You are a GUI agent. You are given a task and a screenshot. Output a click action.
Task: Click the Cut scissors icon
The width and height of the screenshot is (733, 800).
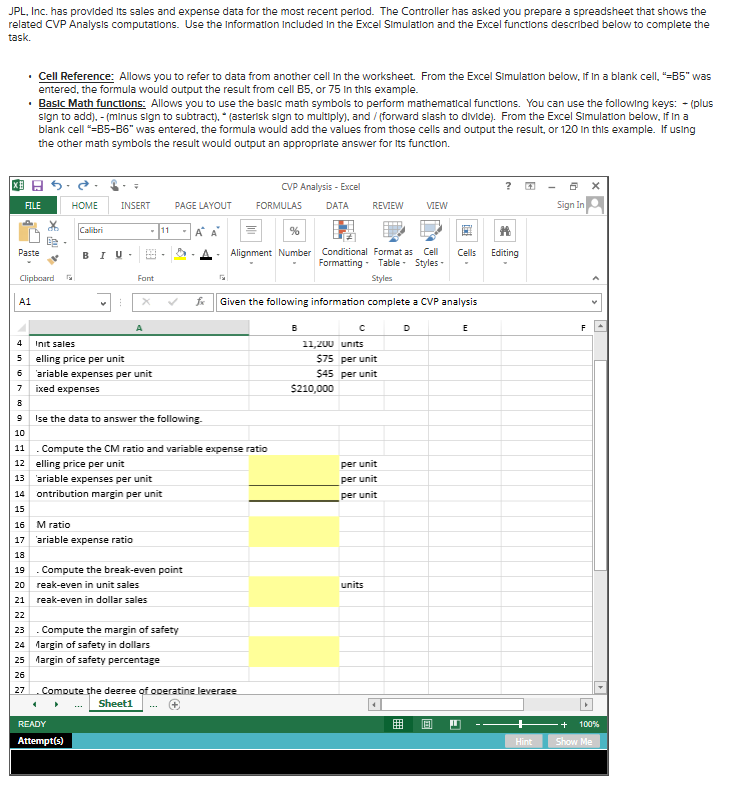[53, 226]
